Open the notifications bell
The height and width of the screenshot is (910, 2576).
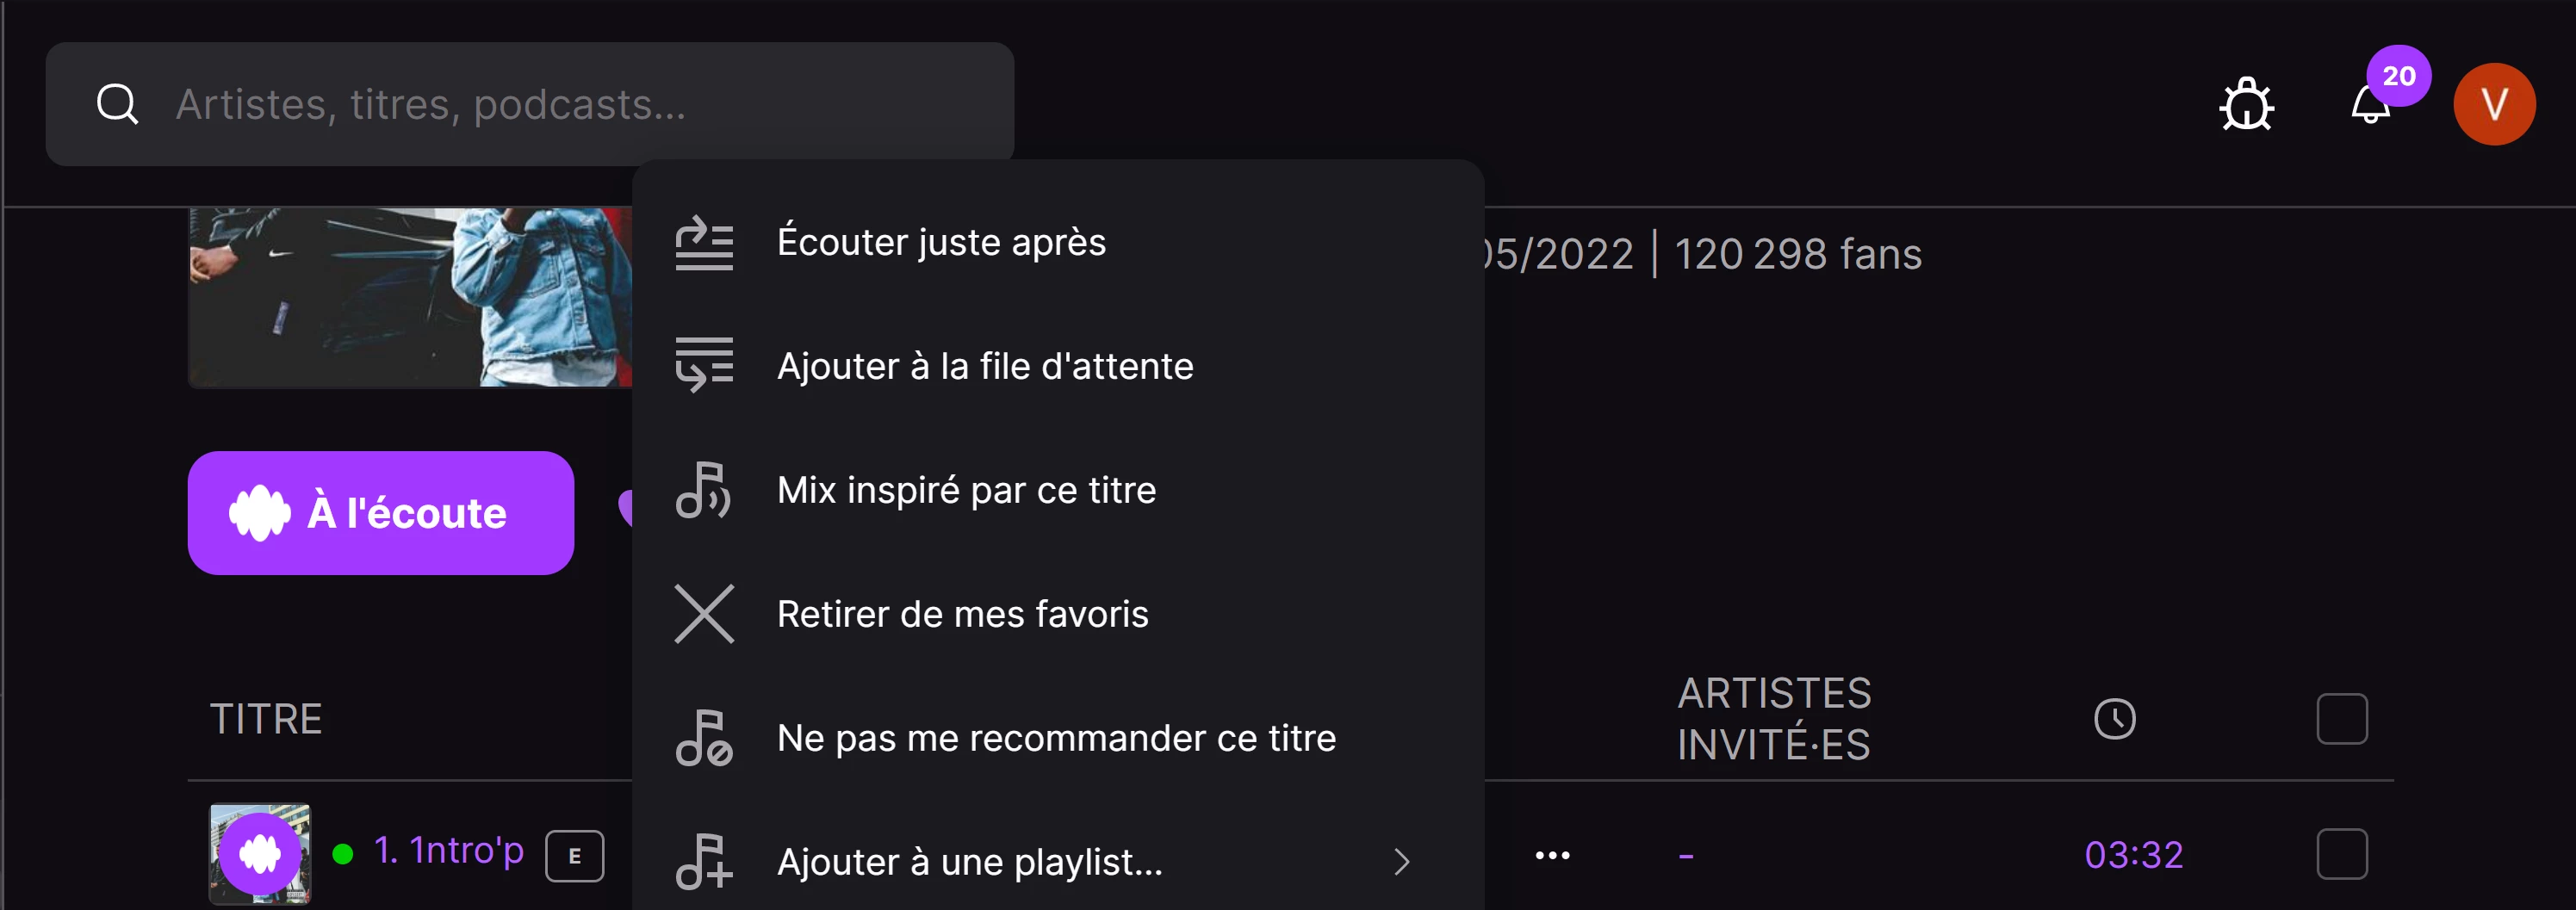click(x=2370, y=105)
